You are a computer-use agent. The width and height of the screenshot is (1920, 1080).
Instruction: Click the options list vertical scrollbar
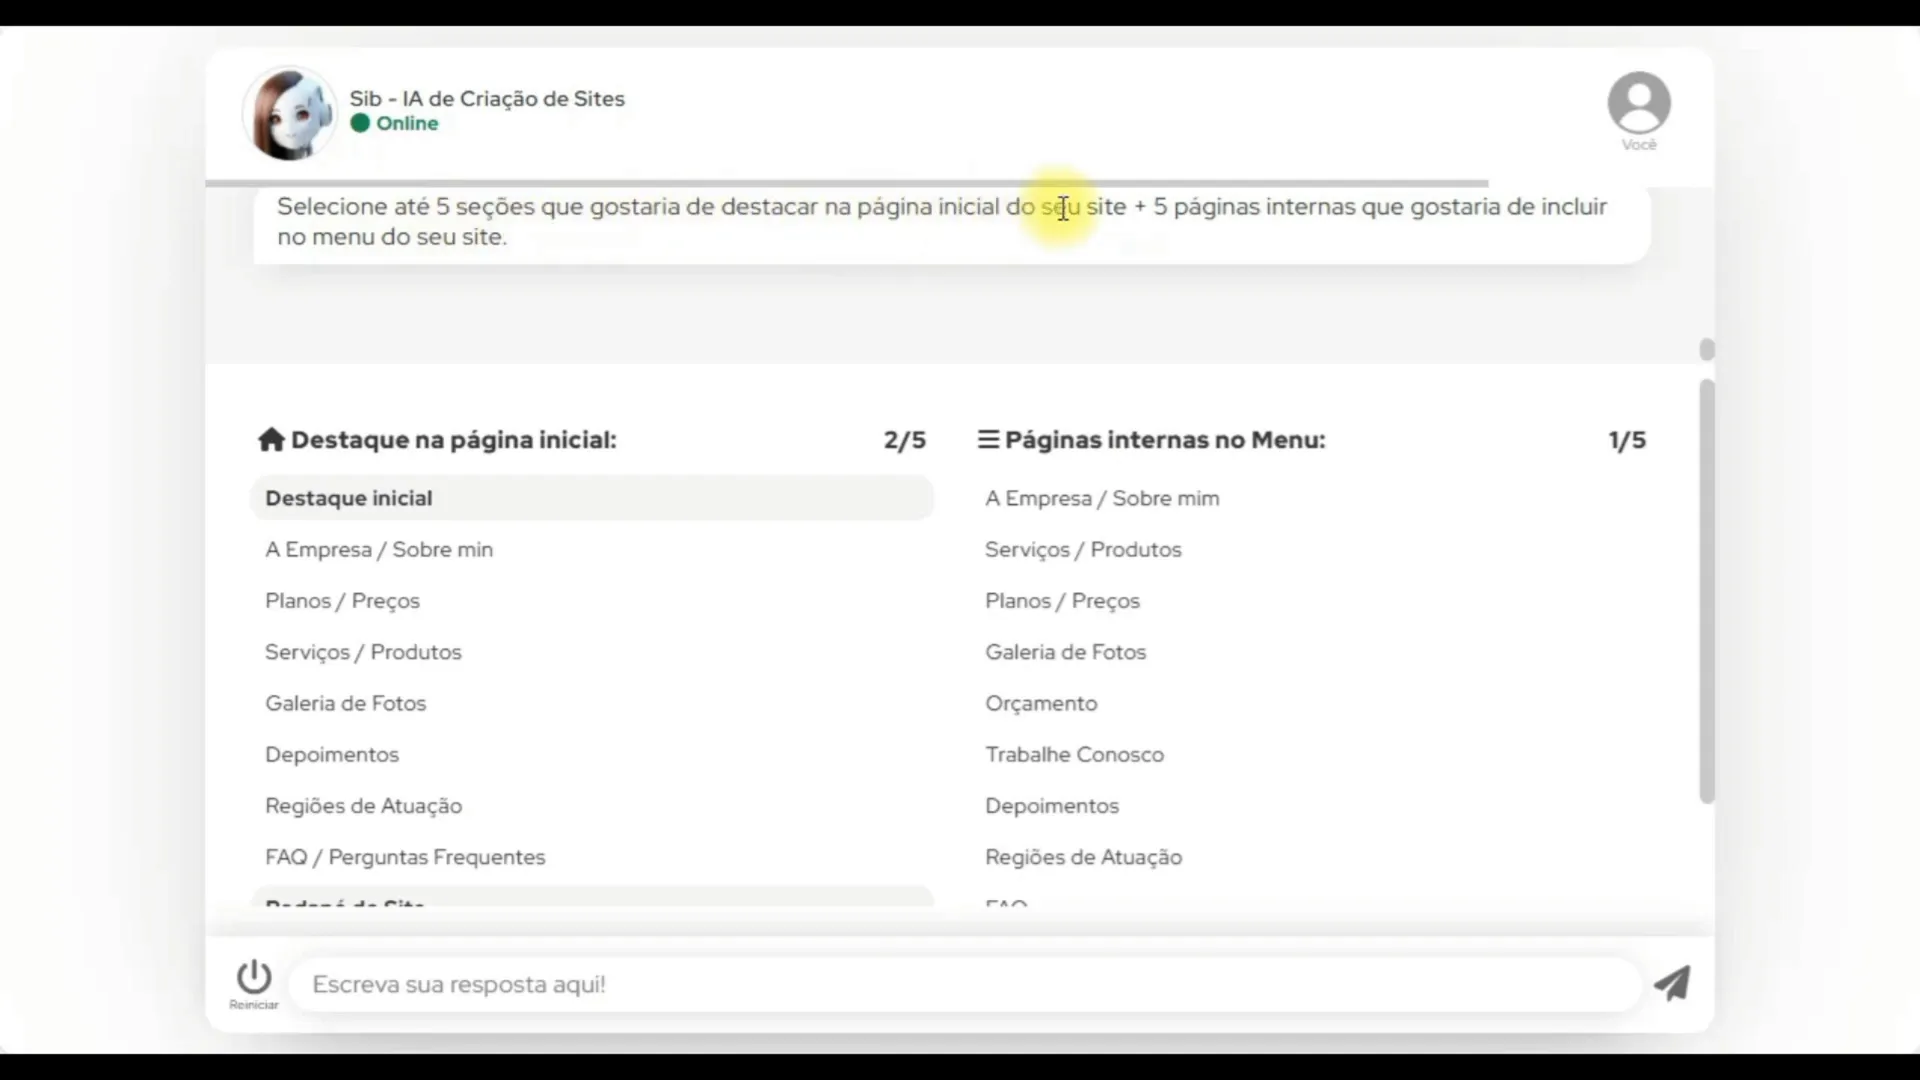click(1707, 590)
